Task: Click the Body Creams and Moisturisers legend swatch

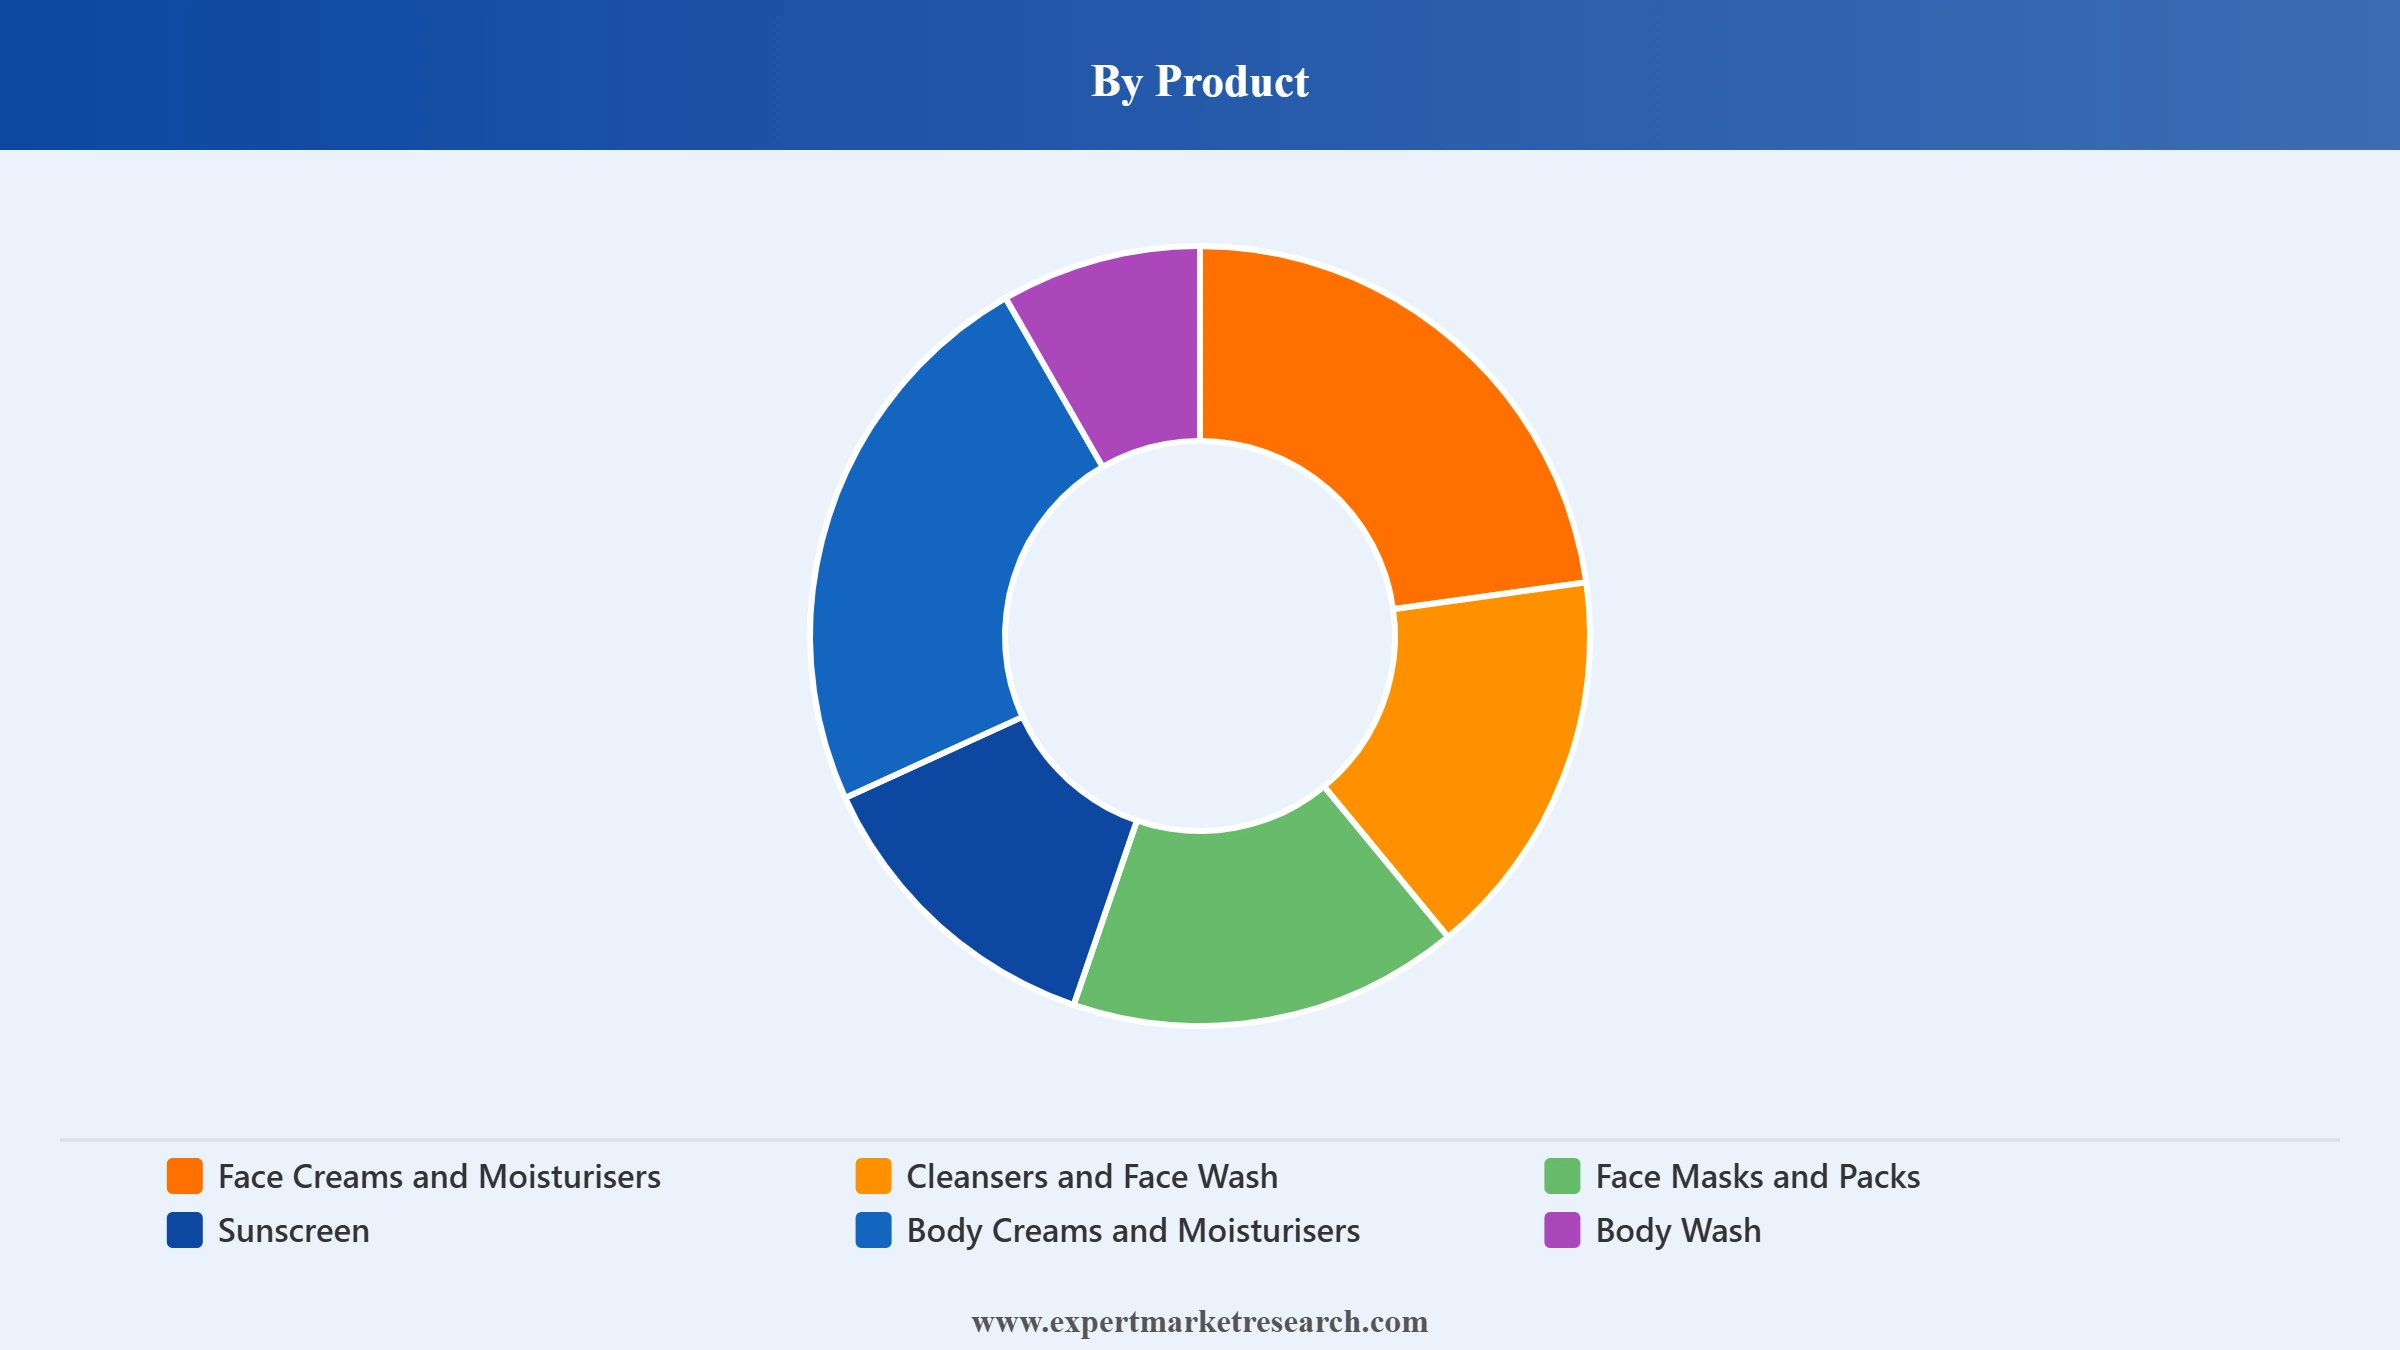Action: coord(873,1230)
